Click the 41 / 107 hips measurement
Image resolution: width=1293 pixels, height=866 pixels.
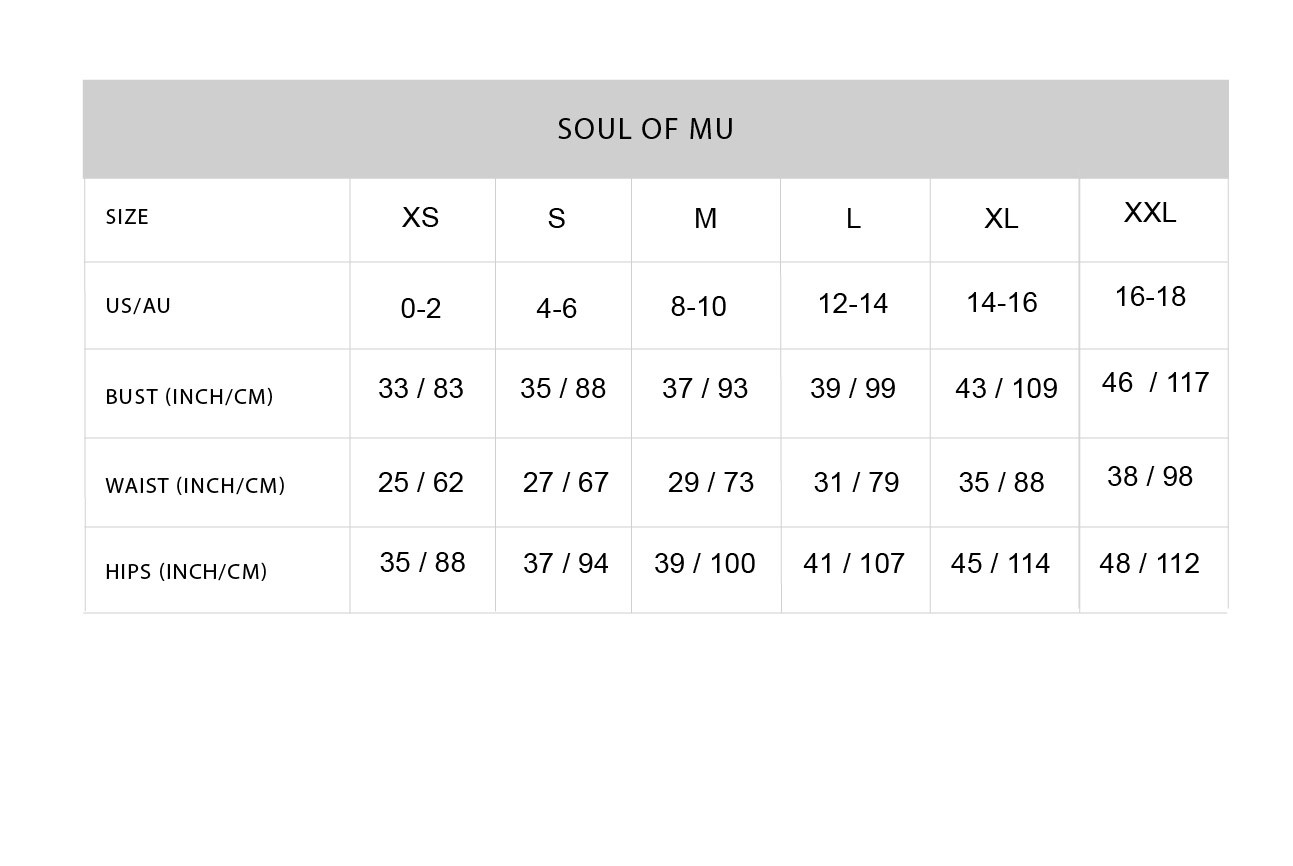click(854, 563)
